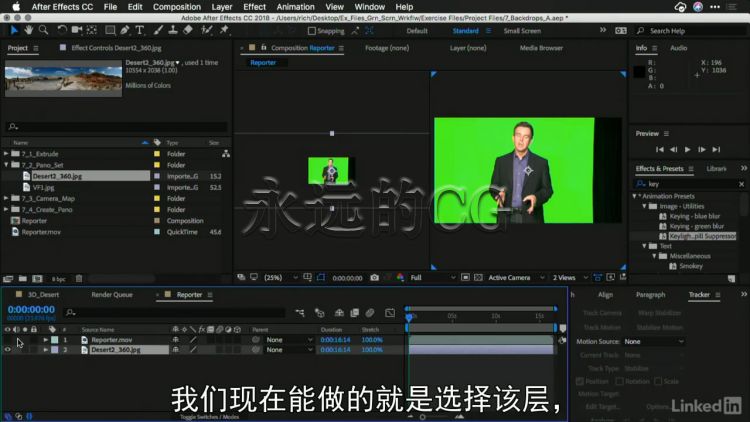This screenshot has width=750, height=422.
Task: Open the Active Camera dropdown
Action: 516,278
